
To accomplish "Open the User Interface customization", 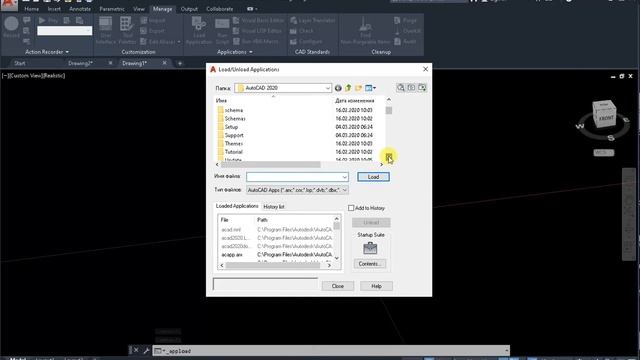I will click(x=106, y=31).
